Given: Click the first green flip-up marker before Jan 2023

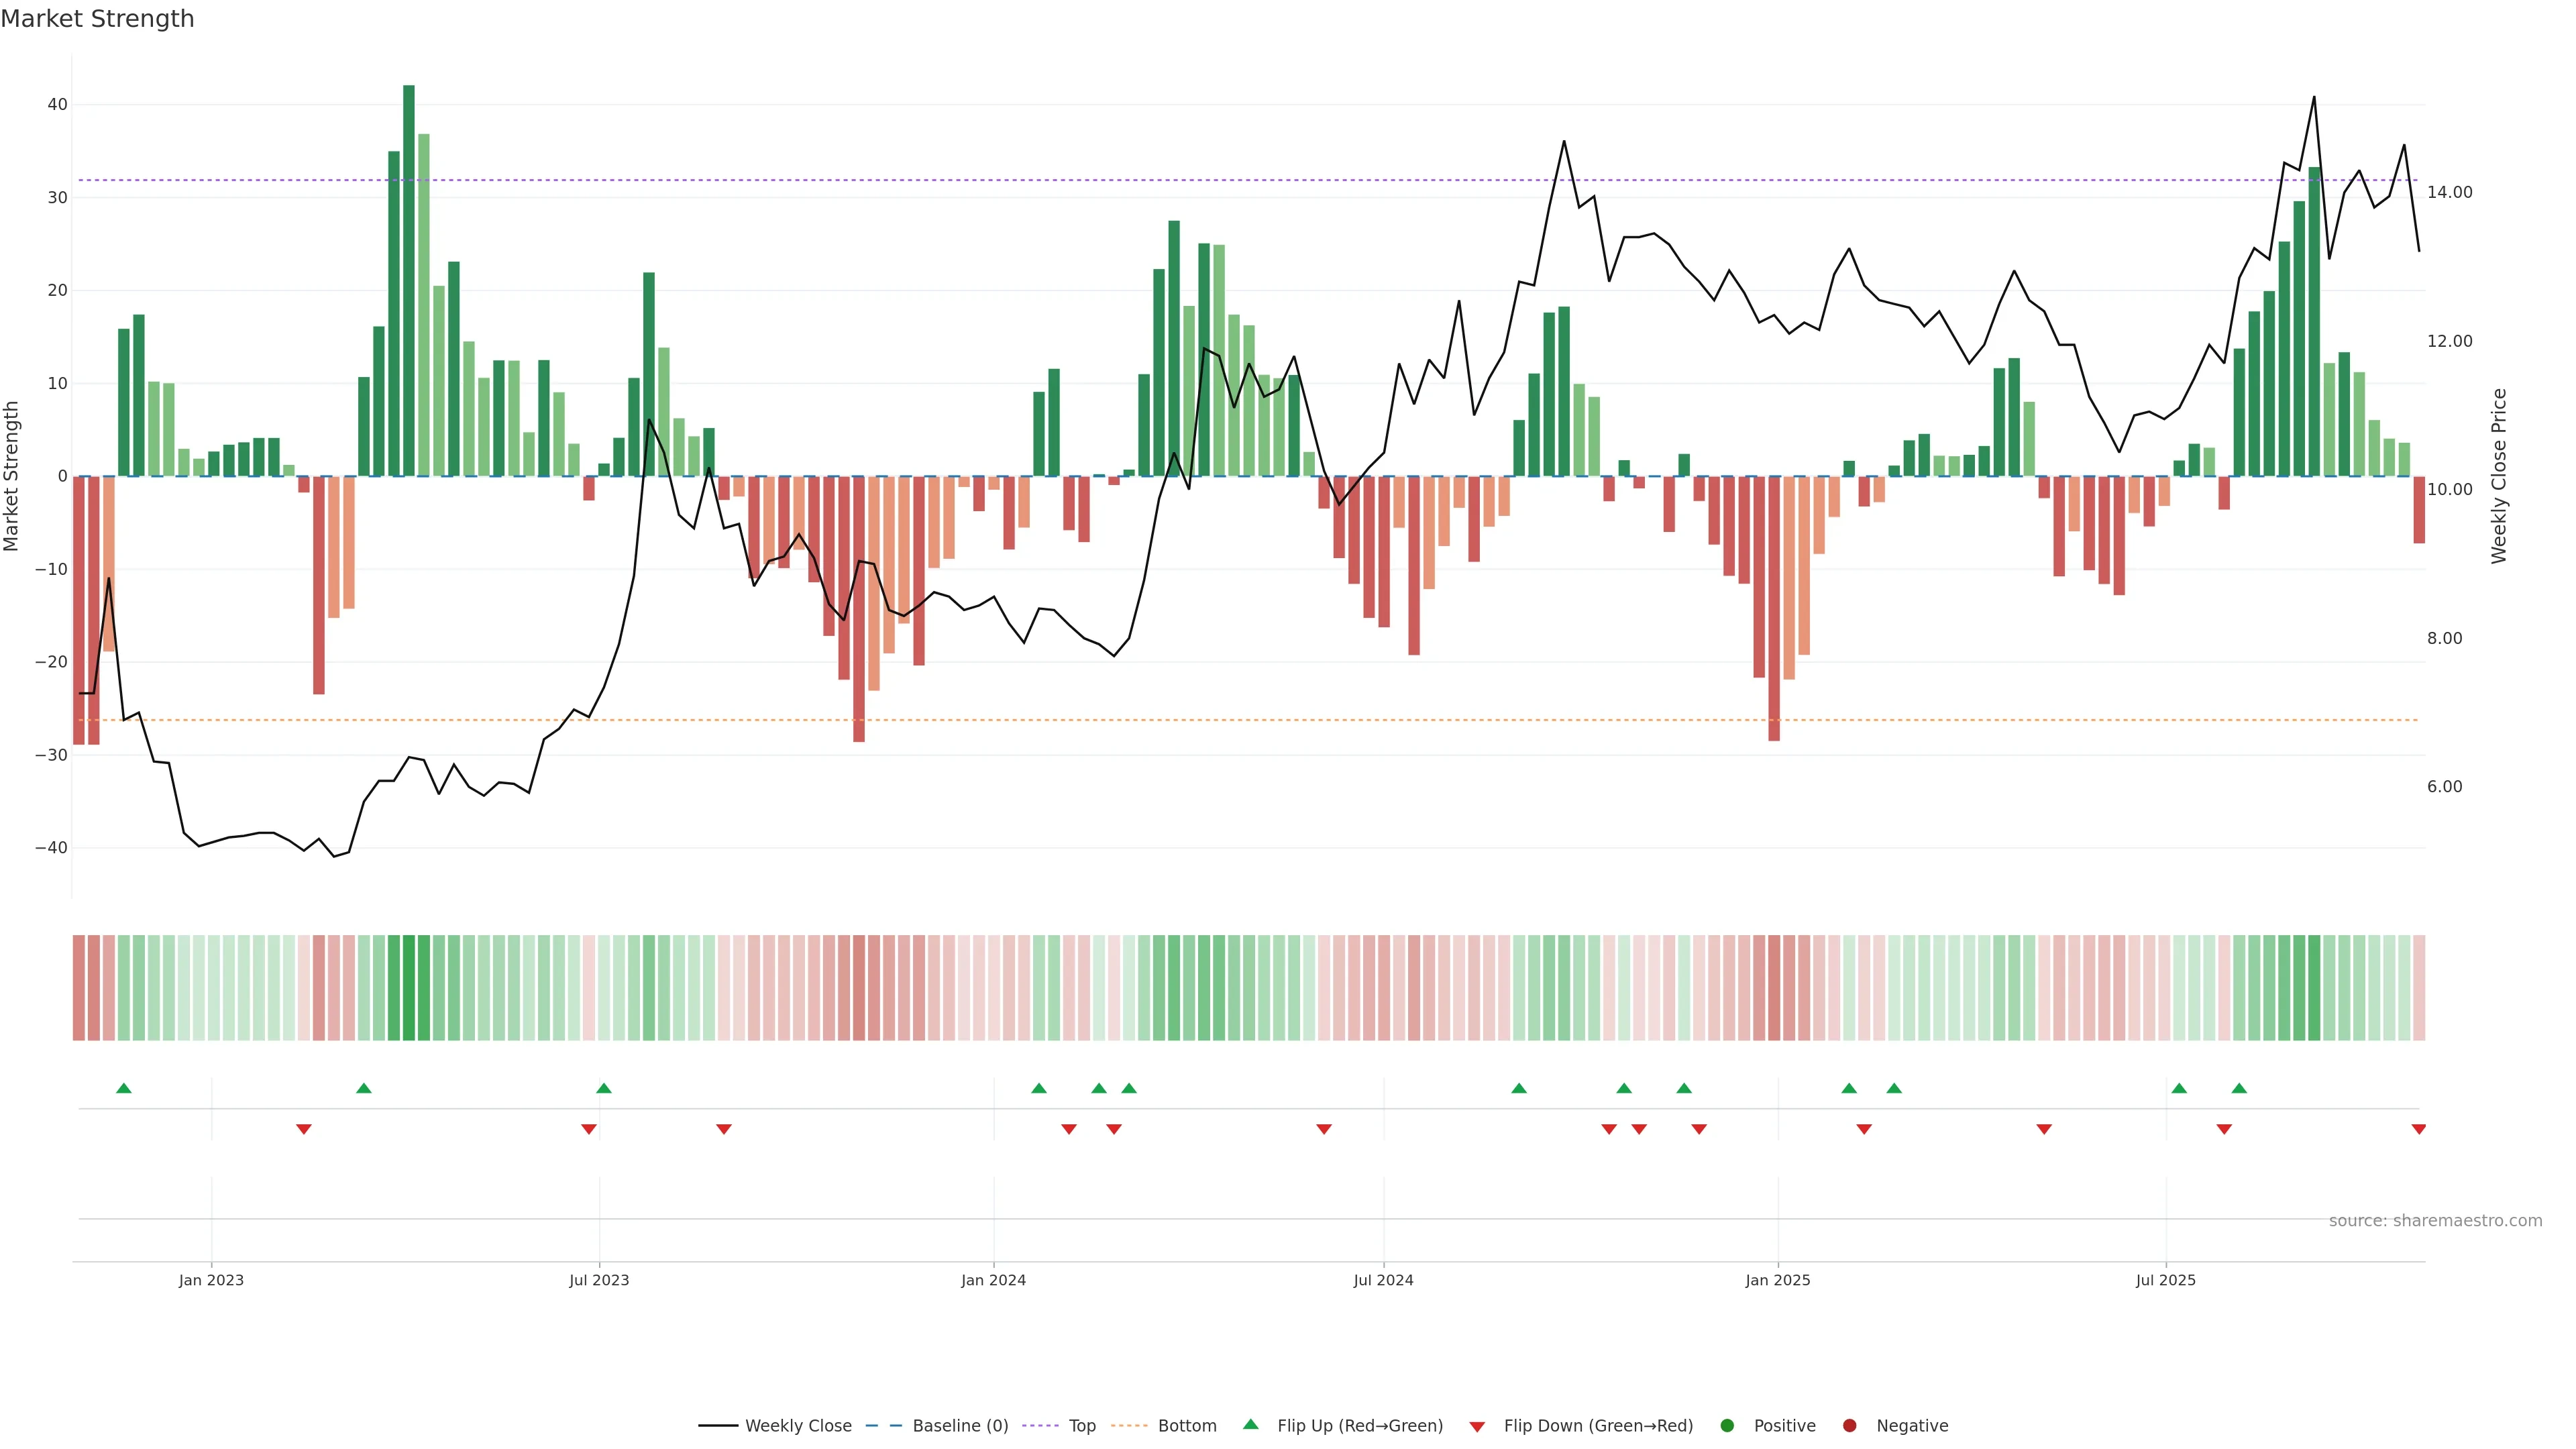Looking at the screenshot, I should click(x=124, y=1088).
